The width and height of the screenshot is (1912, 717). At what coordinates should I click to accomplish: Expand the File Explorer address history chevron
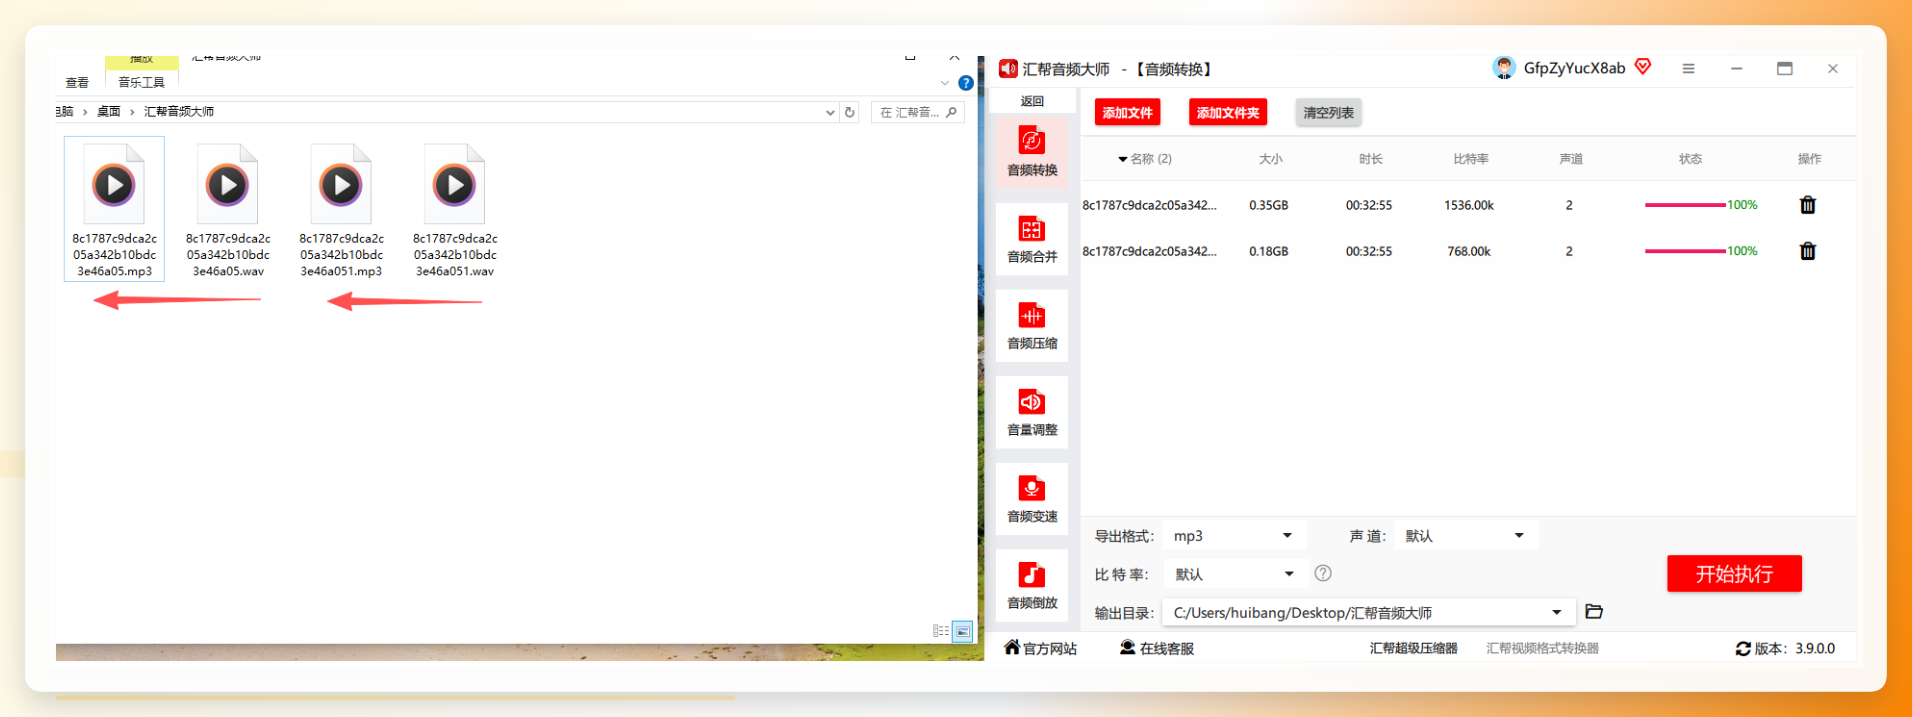tap(830, 112)
